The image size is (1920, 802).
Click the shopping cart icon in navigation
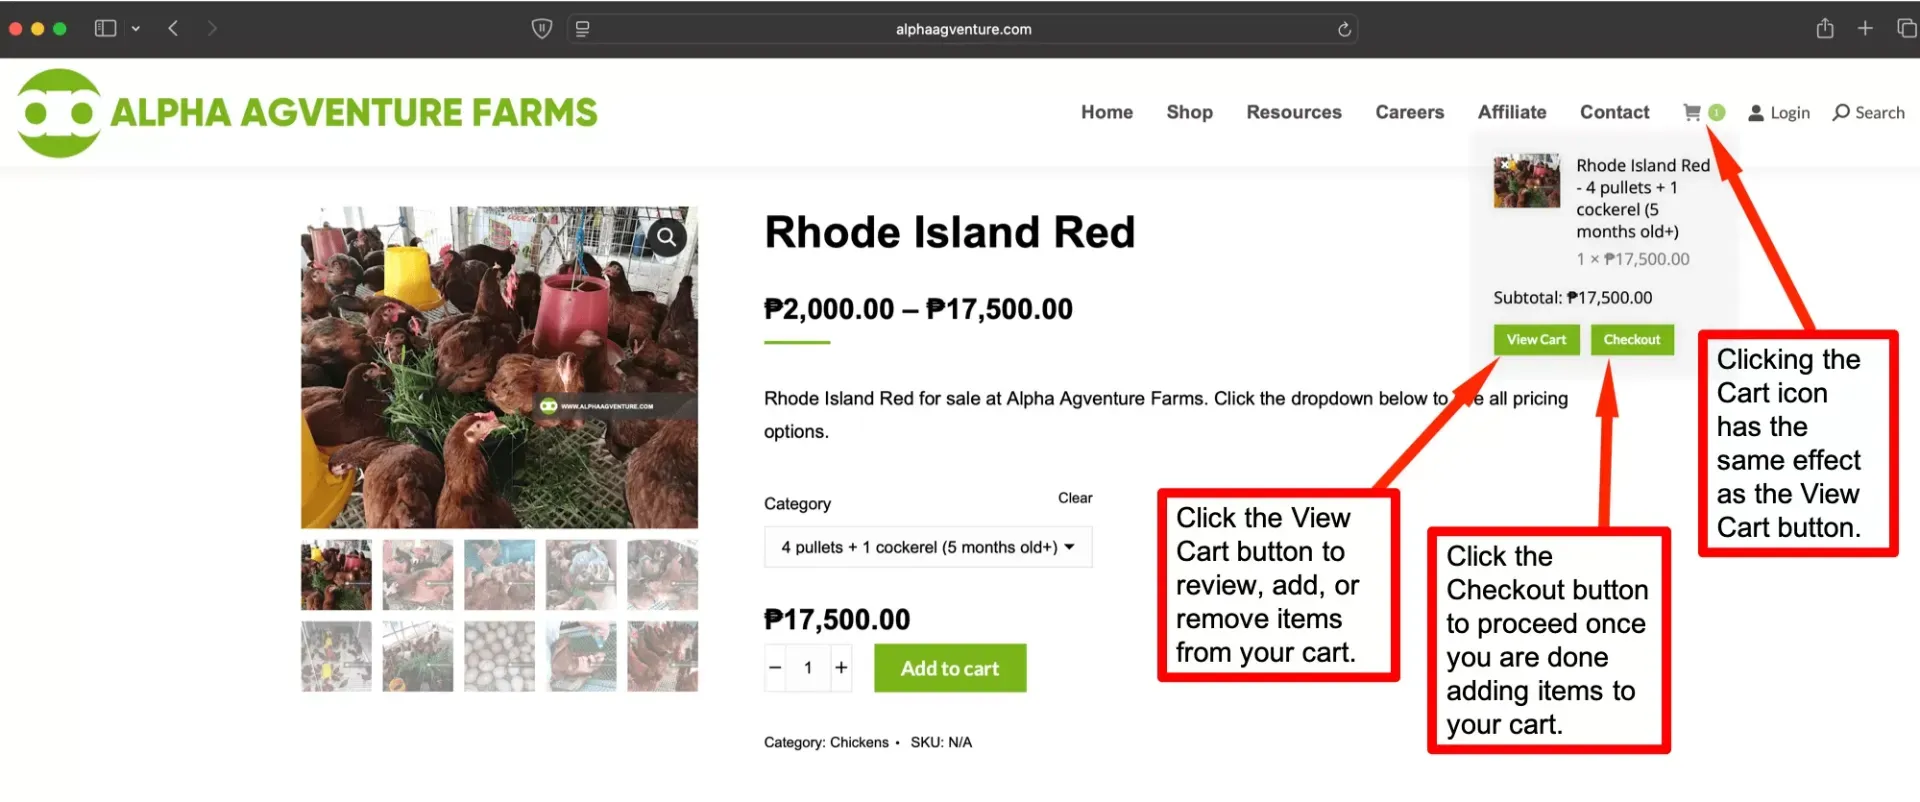tap(1692, 112)
